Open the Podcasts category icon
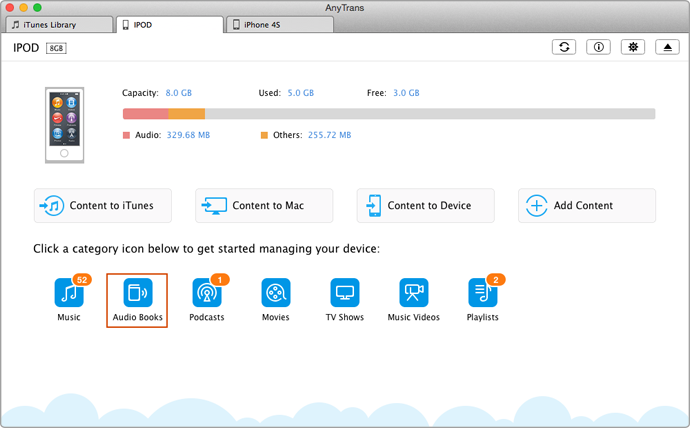The height and width of the screenshot is (428, 690). click(207, 293)
